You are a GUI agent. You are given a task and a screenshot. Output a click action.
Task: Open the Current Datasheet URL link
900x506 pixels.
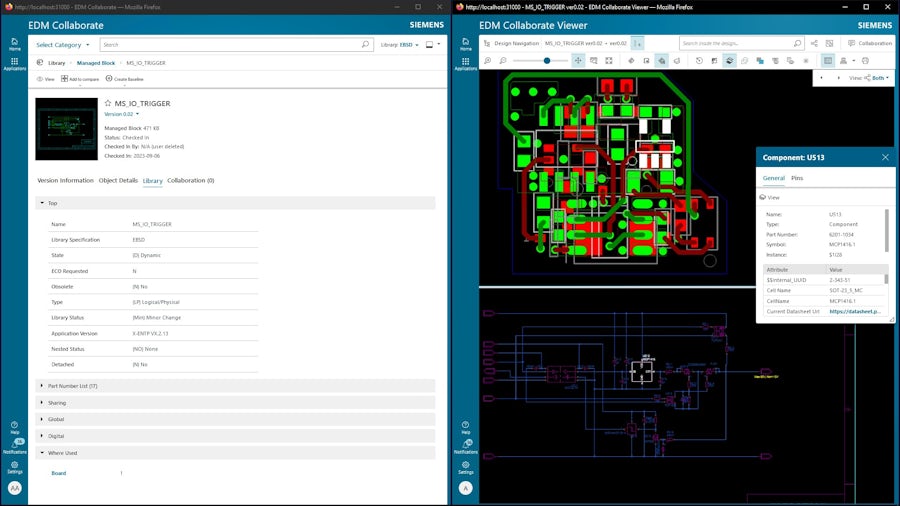click(854, 311)
